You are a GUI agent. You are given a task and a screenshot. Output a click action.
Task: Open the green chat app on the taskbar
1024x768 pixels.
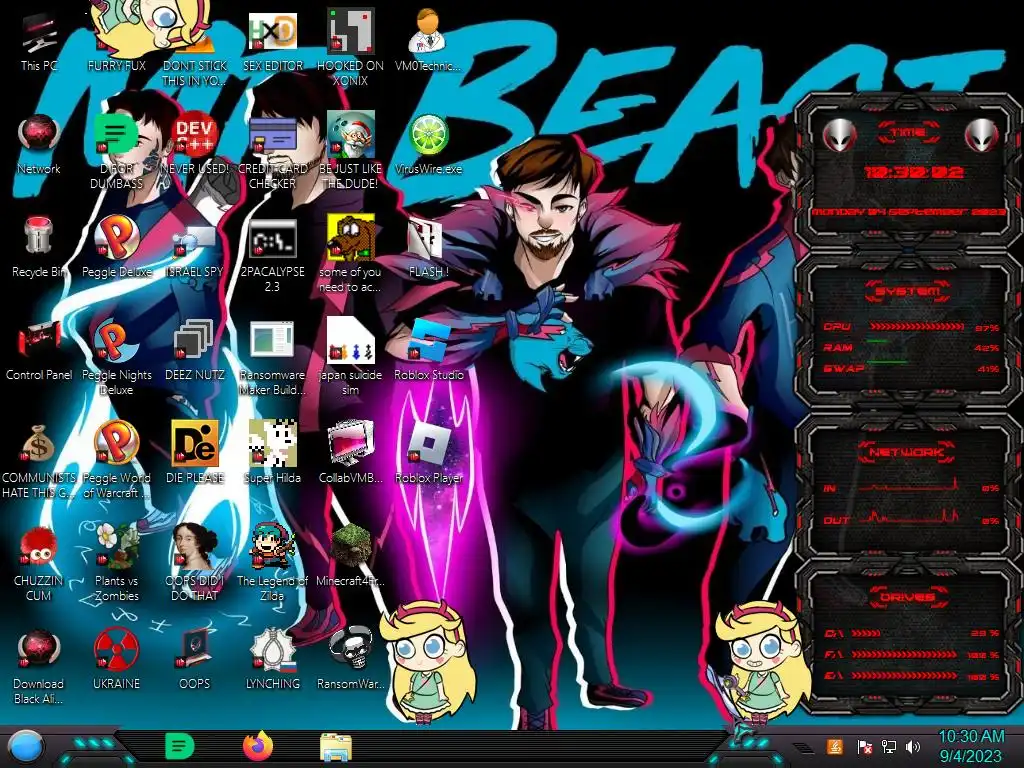coord(180,746)
